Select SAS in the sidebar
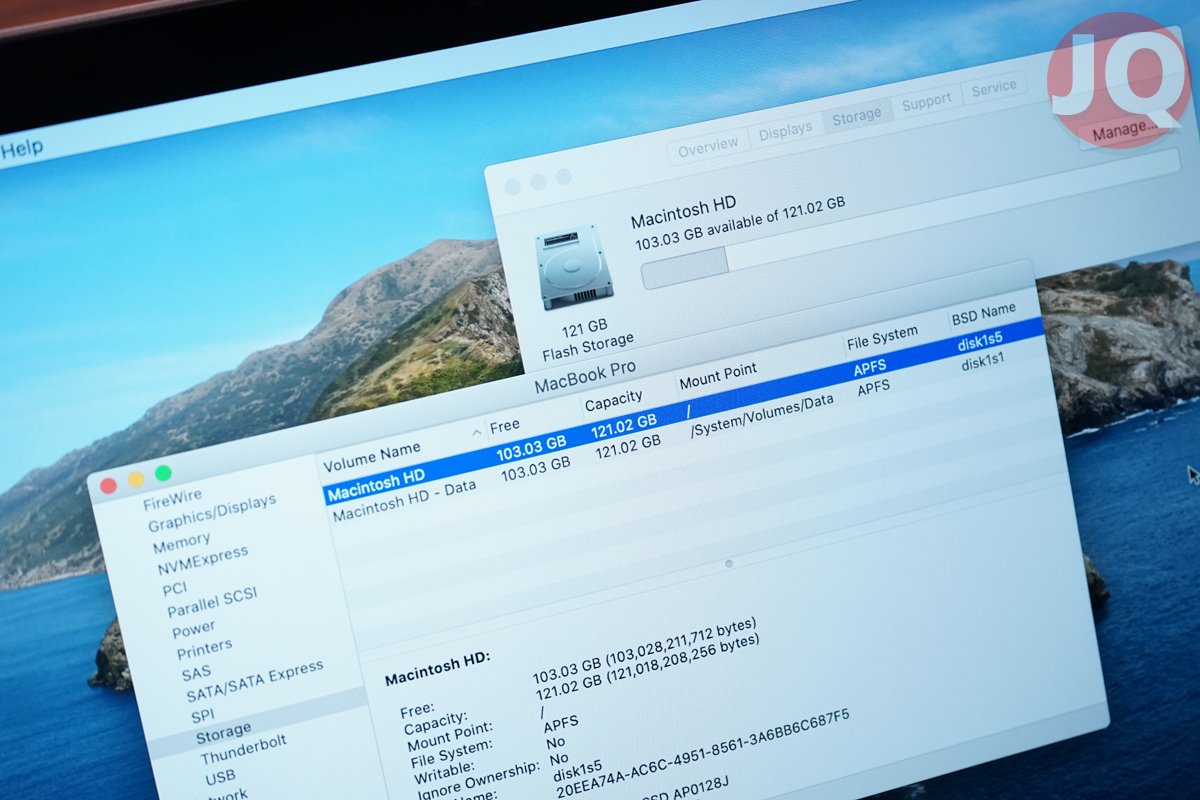Viewport: 1200px width, 800px height. (196, 673)
